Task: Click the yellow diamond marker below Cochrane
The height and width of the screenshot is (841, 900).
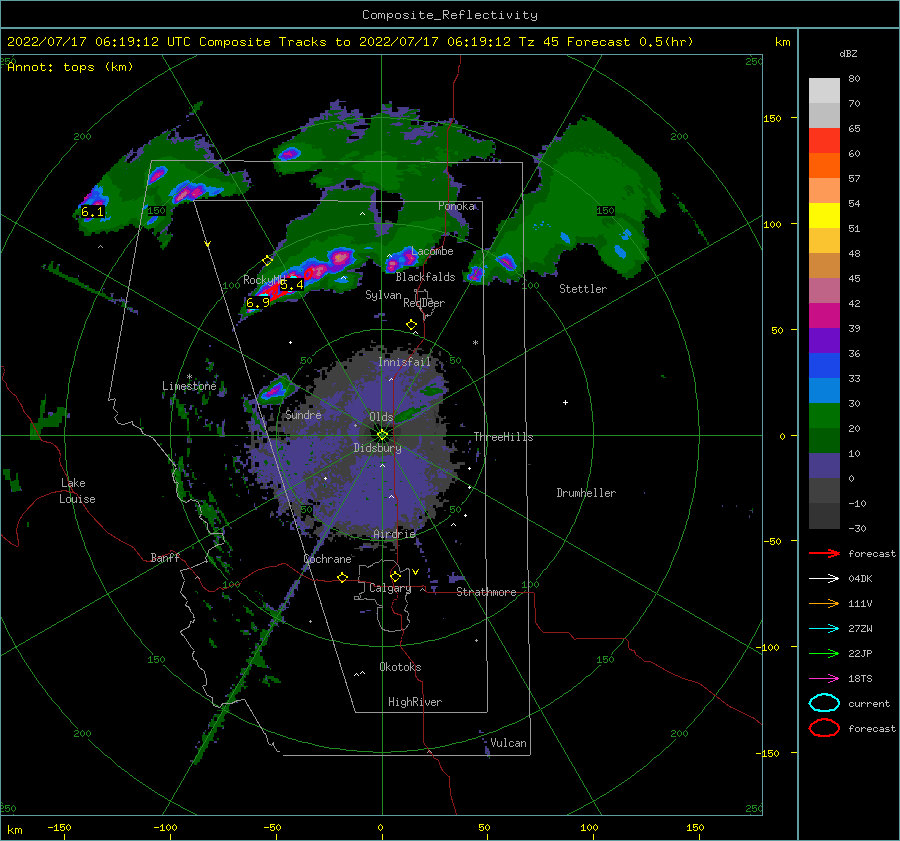Action: pyautogui.click(x=342, y=577)
